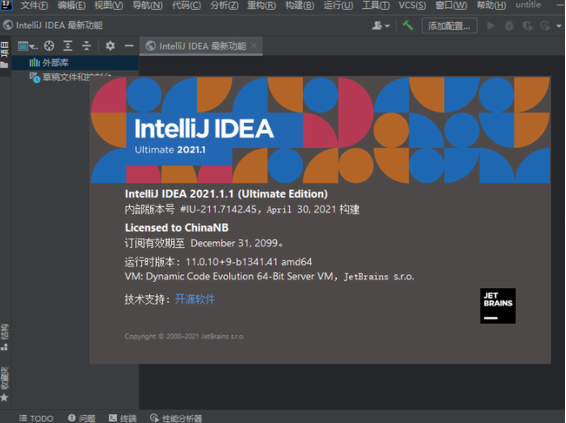The image size is (566, 423).
Task: Click the Collapse All icon
Action: tap(86, 46)
